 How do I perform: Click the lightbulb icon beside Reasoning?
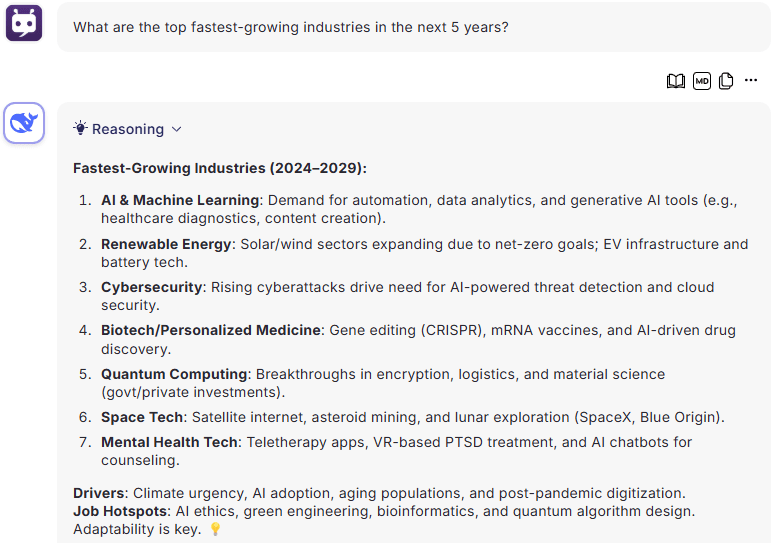coord(80,128)
